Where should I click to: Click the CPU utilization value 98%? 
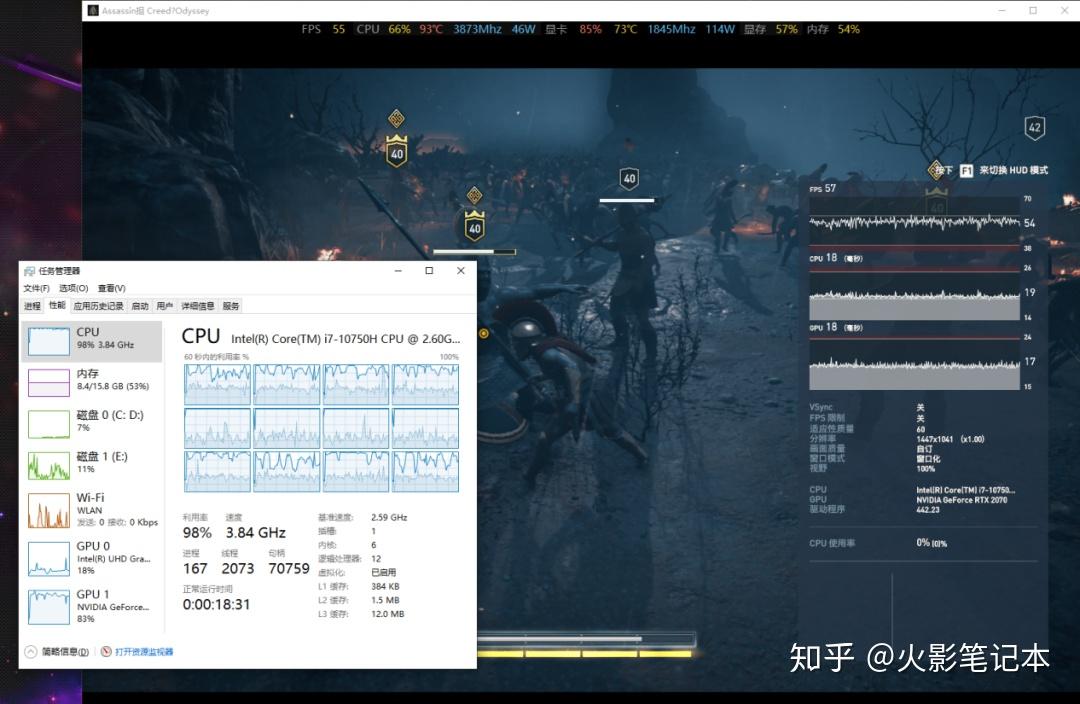coord(197,532)
